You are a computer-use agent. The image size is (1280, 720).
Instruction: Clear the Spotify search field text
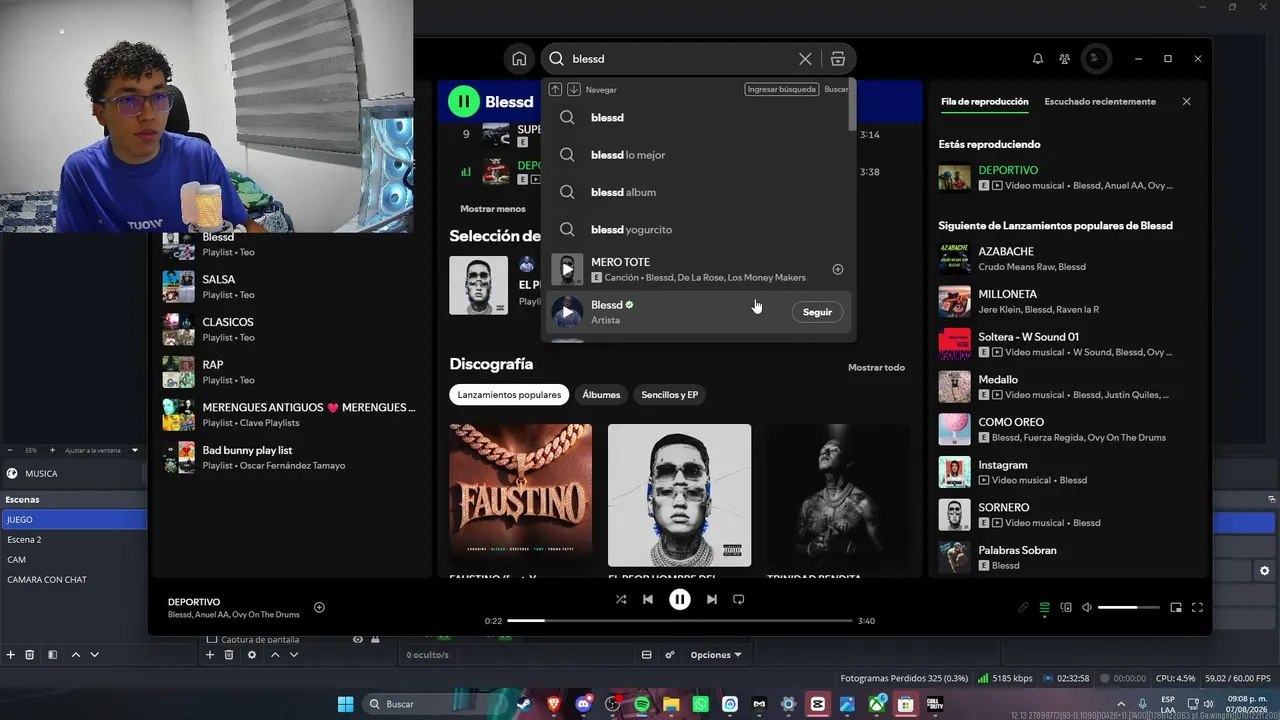point(805,59)
